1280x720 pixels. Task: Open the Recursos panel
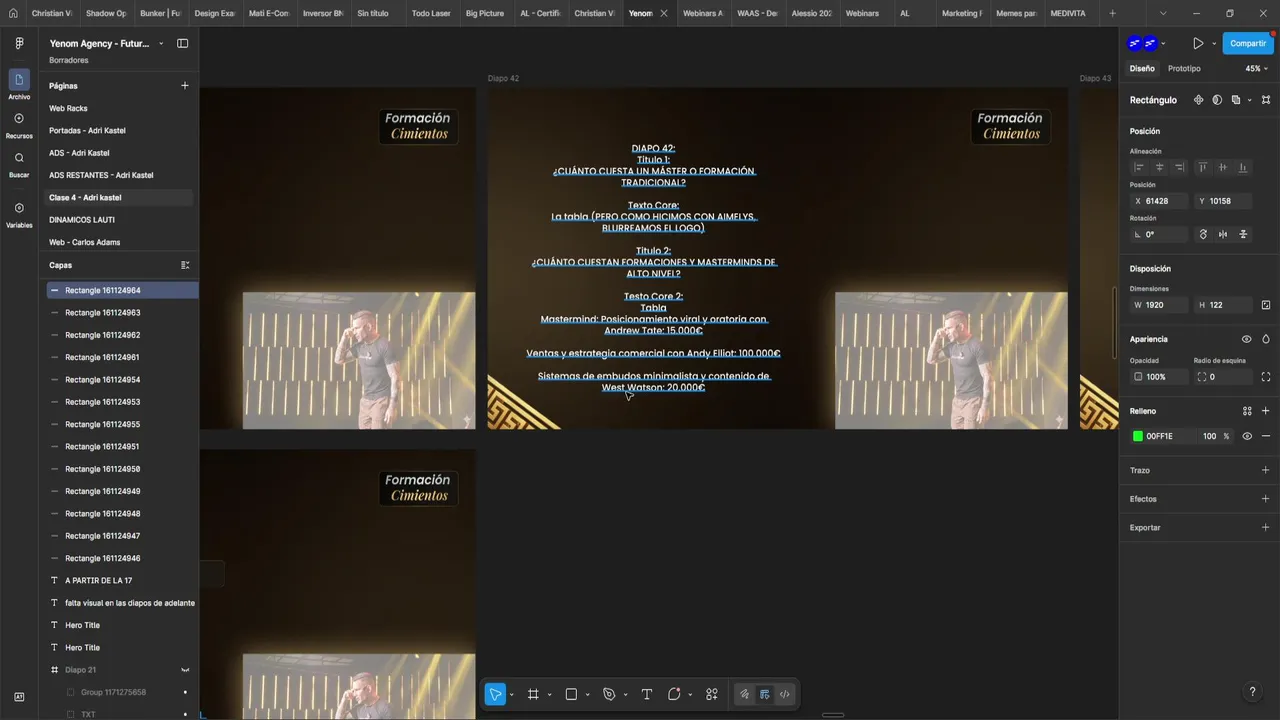click(x=19, y=124)
